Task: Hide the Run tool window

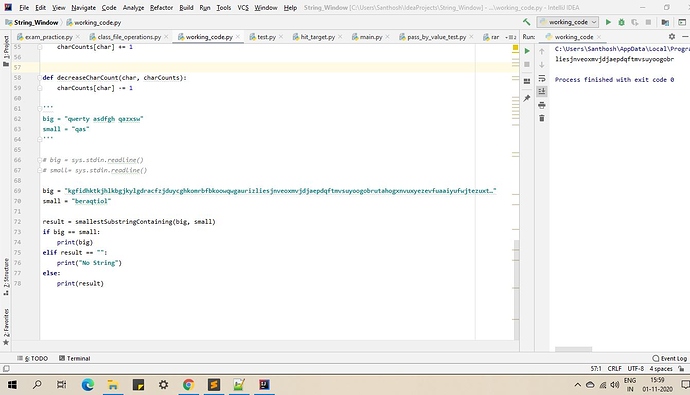Action: tap(685, 37)
